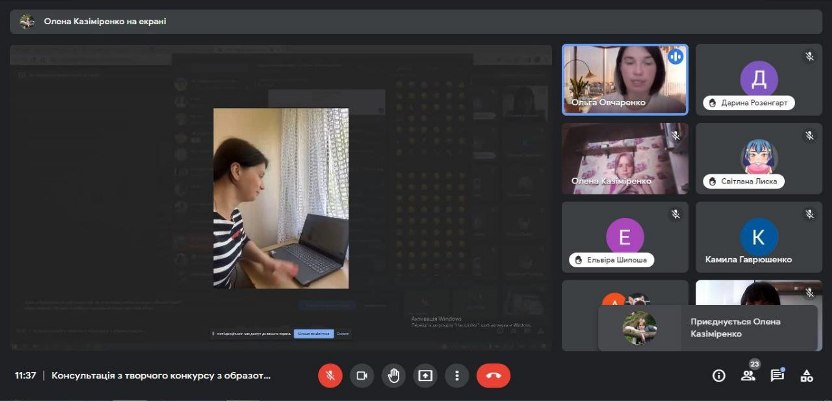This screenshot has height=401, width=832.
Task: Click the presenter avatar in the top banner
Action: [x=27, y=22]
